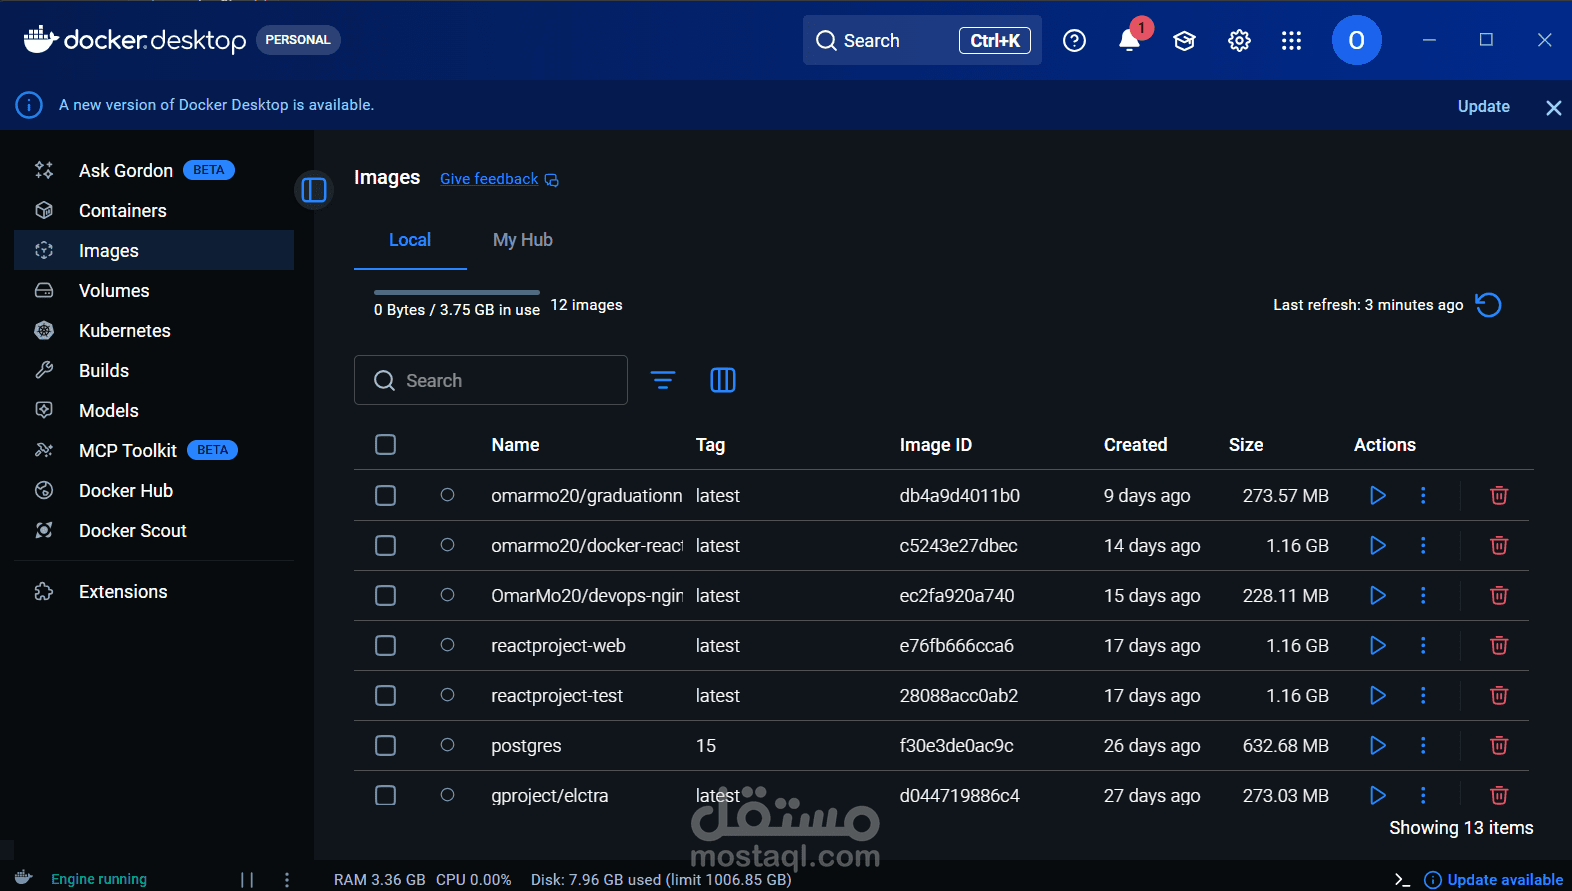The image size is (1572, 891).
Task: Check the reactproject-web row checkbox
Action: tap(385, 645)
